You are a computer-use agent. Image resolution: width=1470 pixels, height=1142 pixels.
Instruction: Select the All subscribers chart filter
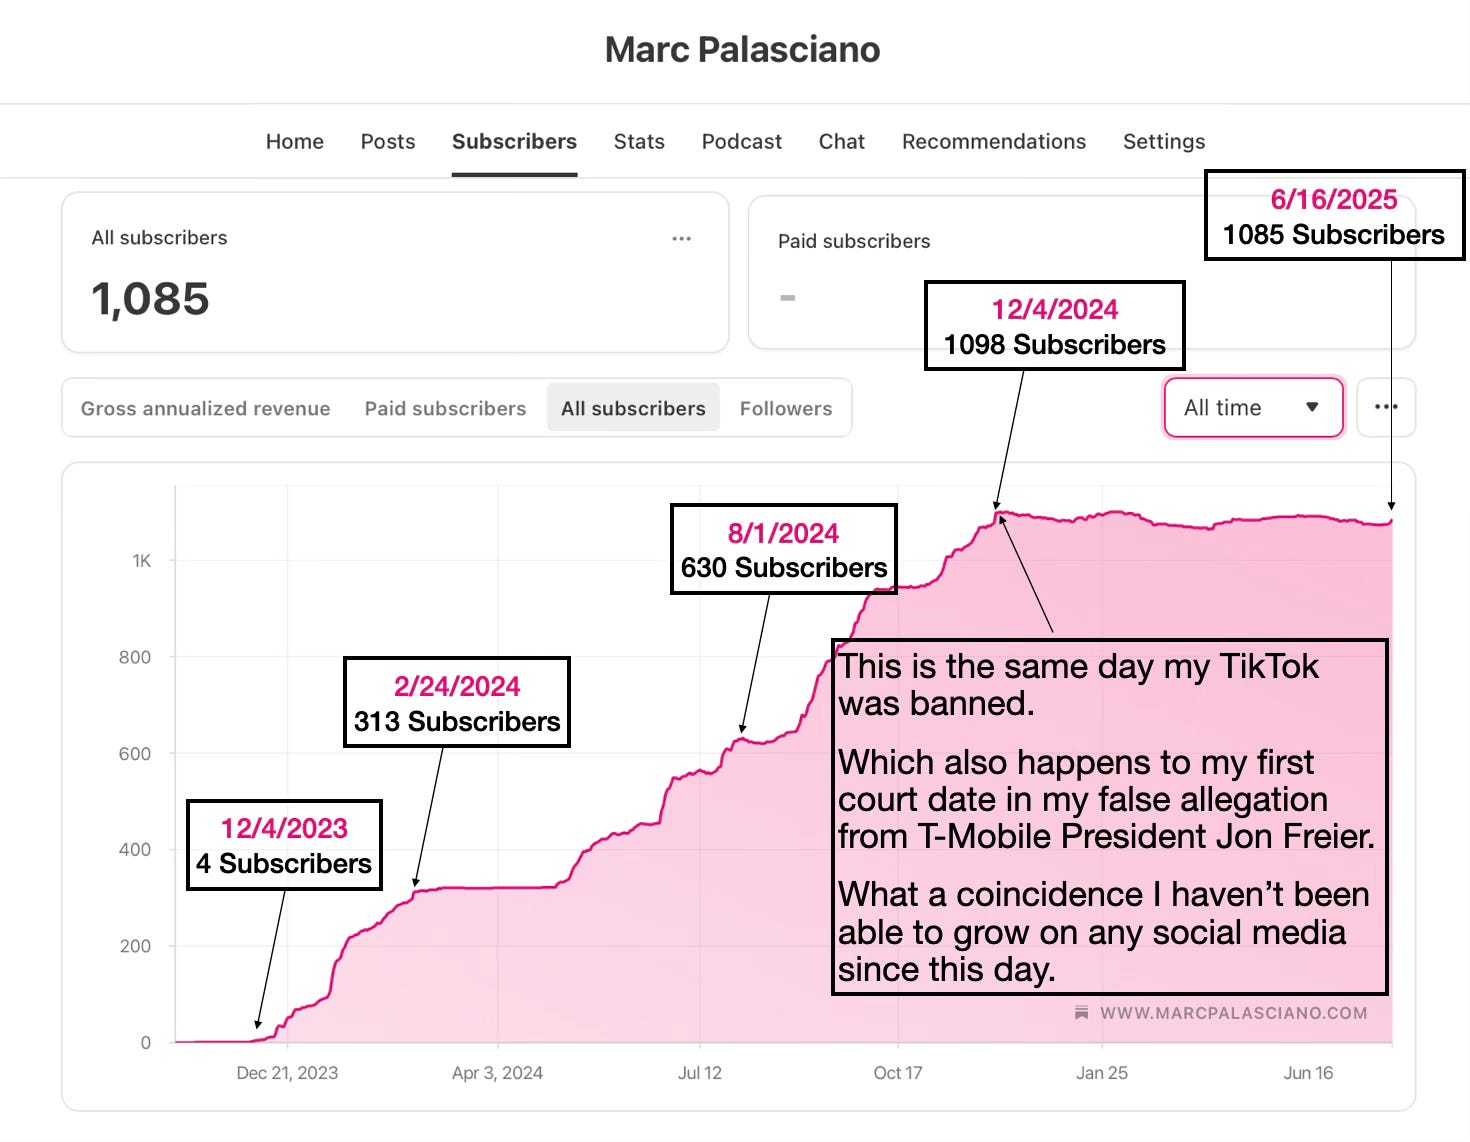(x=633, y=408)
